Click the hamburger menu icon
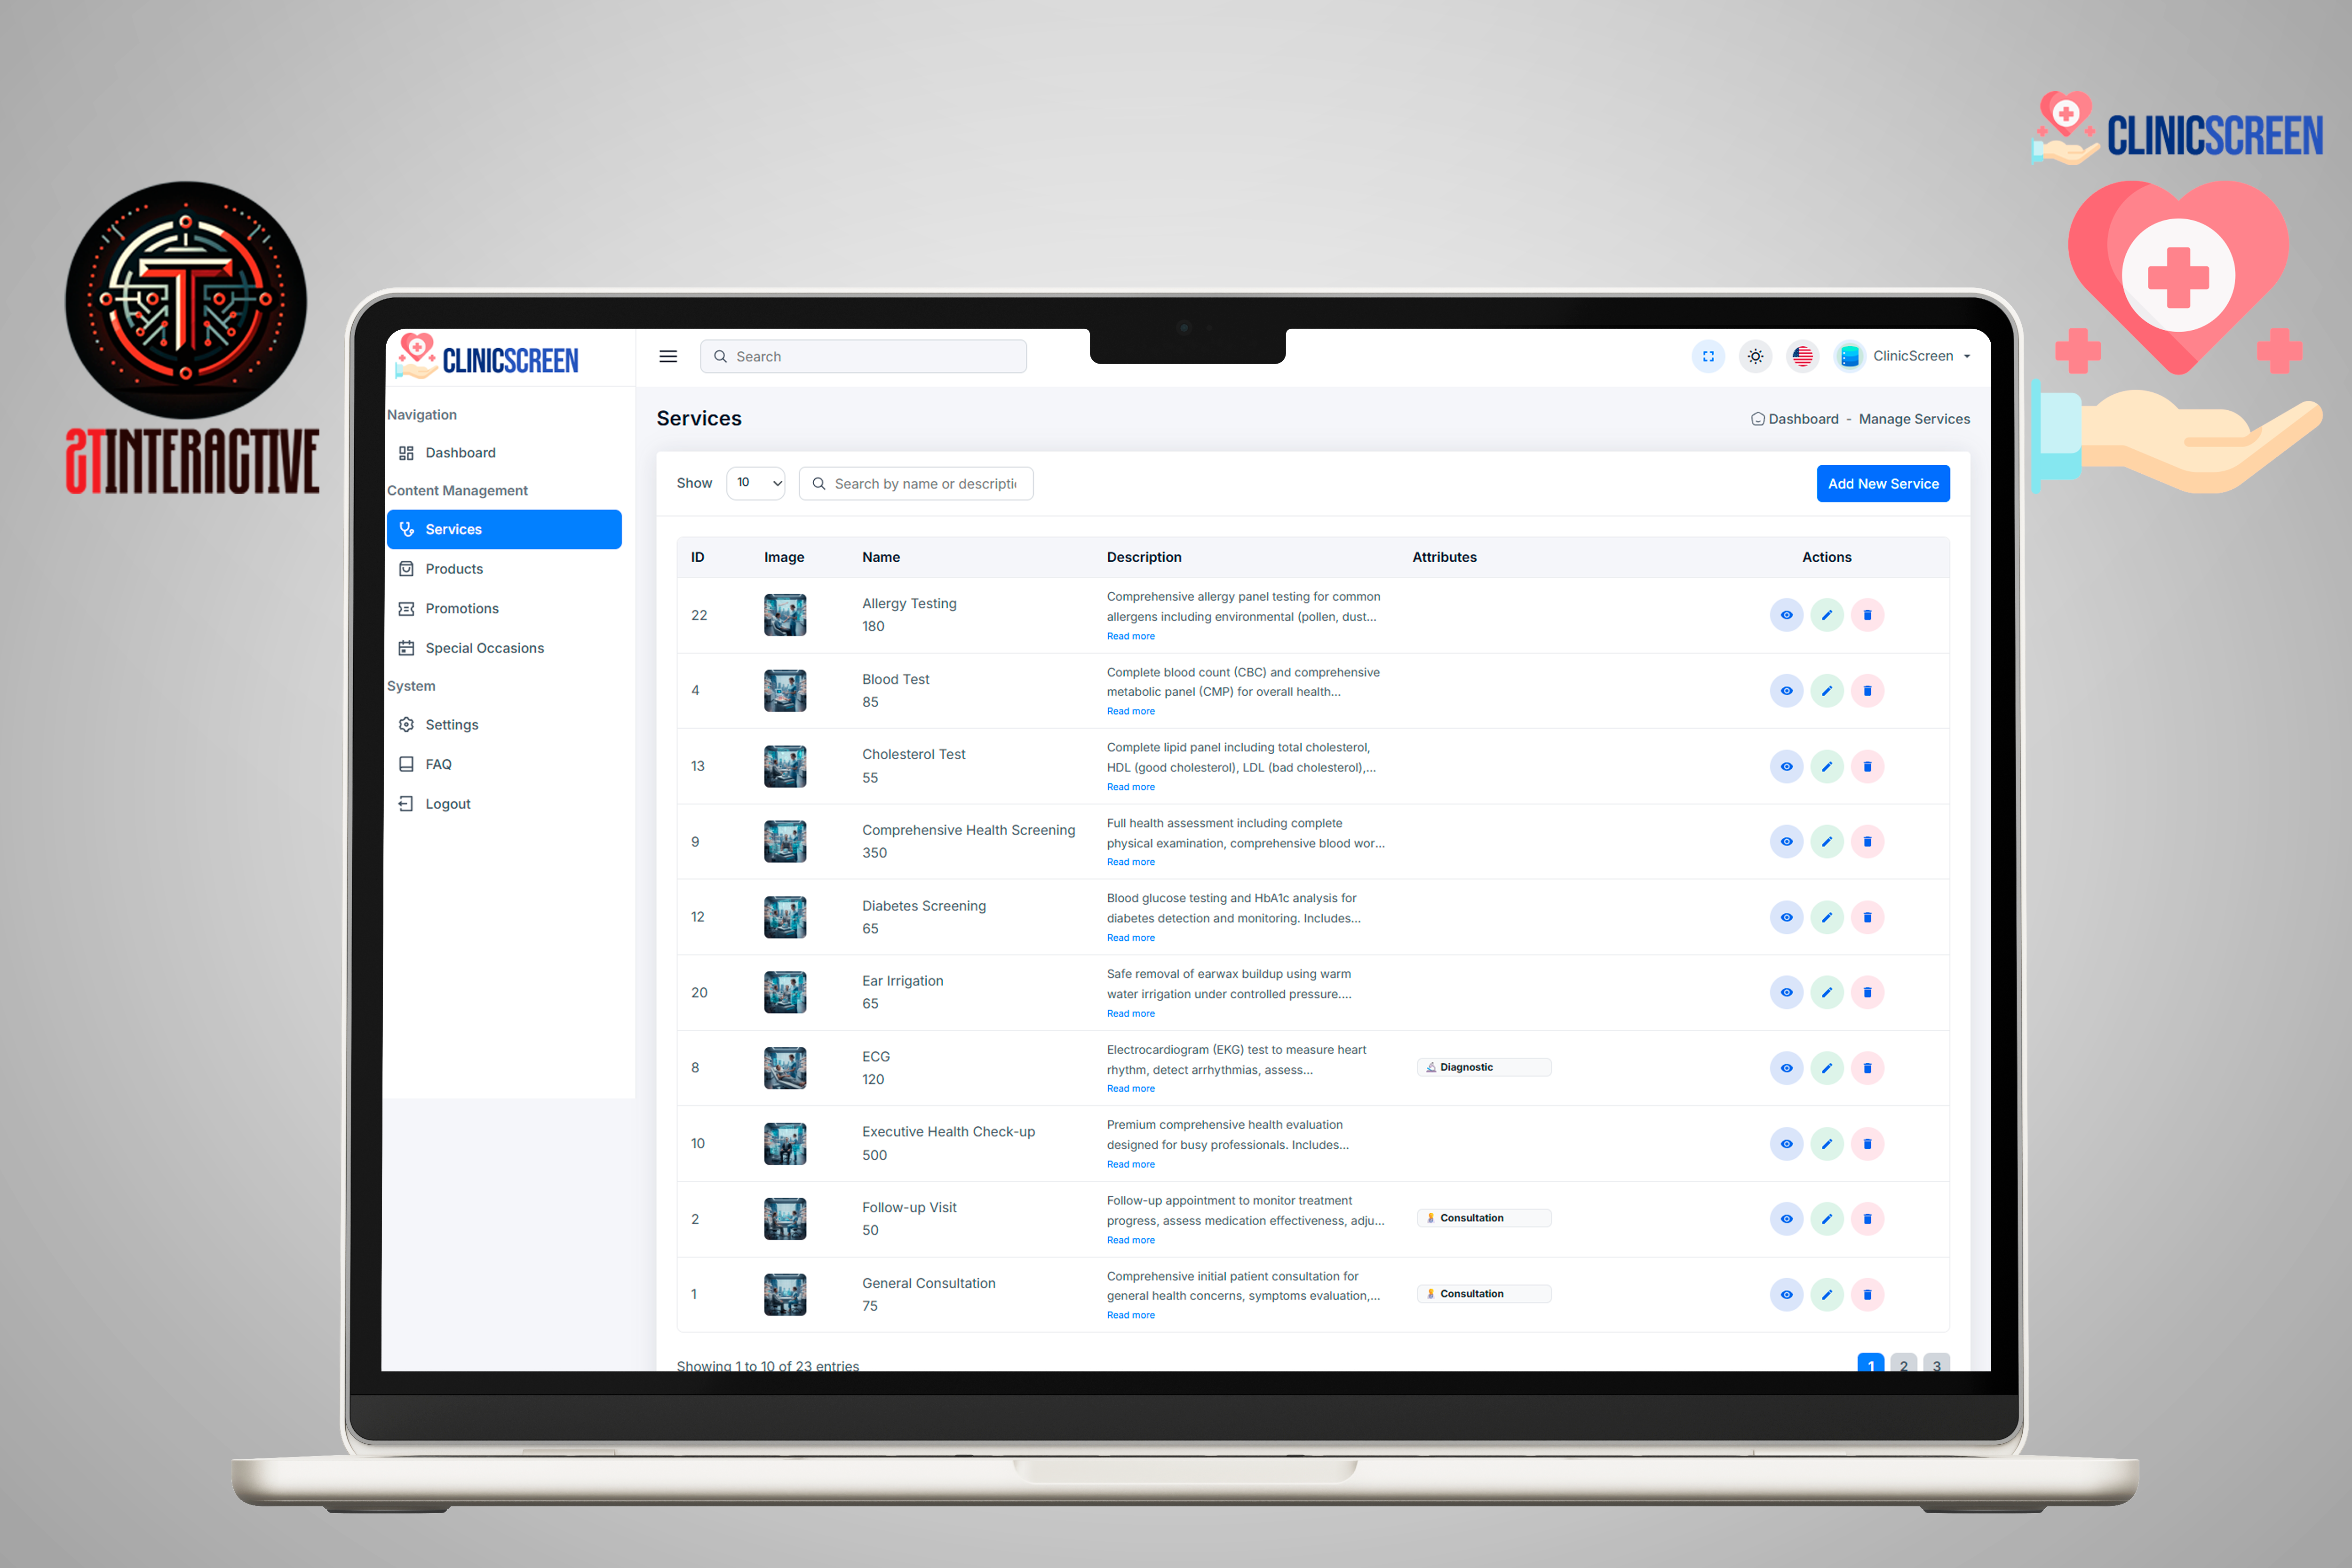This screenshot has height=1568, width=2352. pos(668,356)
